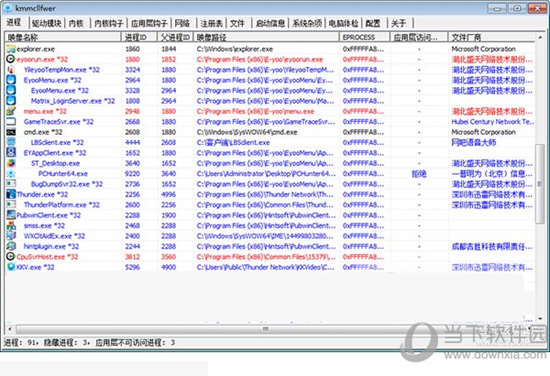Viewport: 550px width, 376px height.
Task: Click the cmd.exe console icon
Action: (11, 132)
